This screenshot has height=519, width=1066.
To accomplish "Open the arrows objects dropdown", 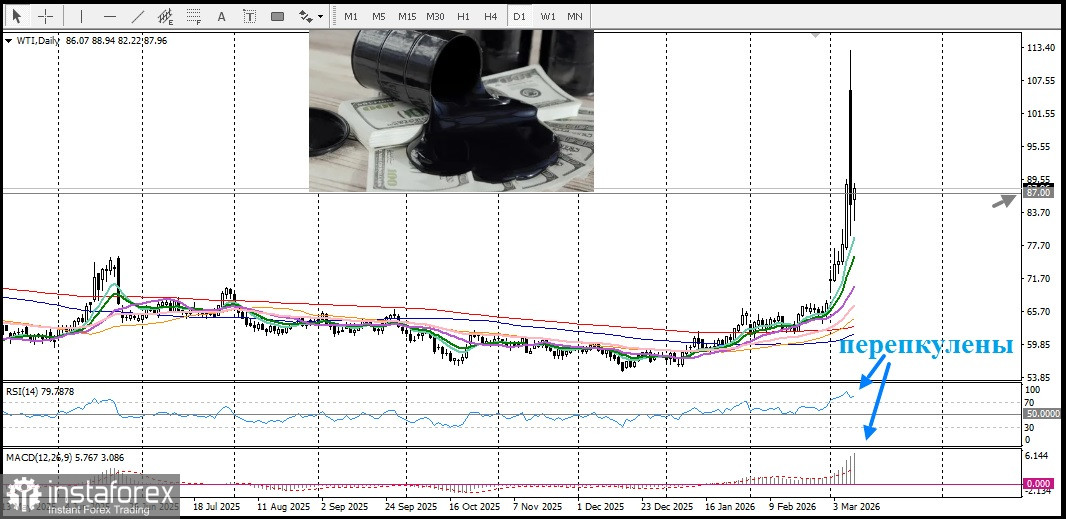I will click(311, 16).
